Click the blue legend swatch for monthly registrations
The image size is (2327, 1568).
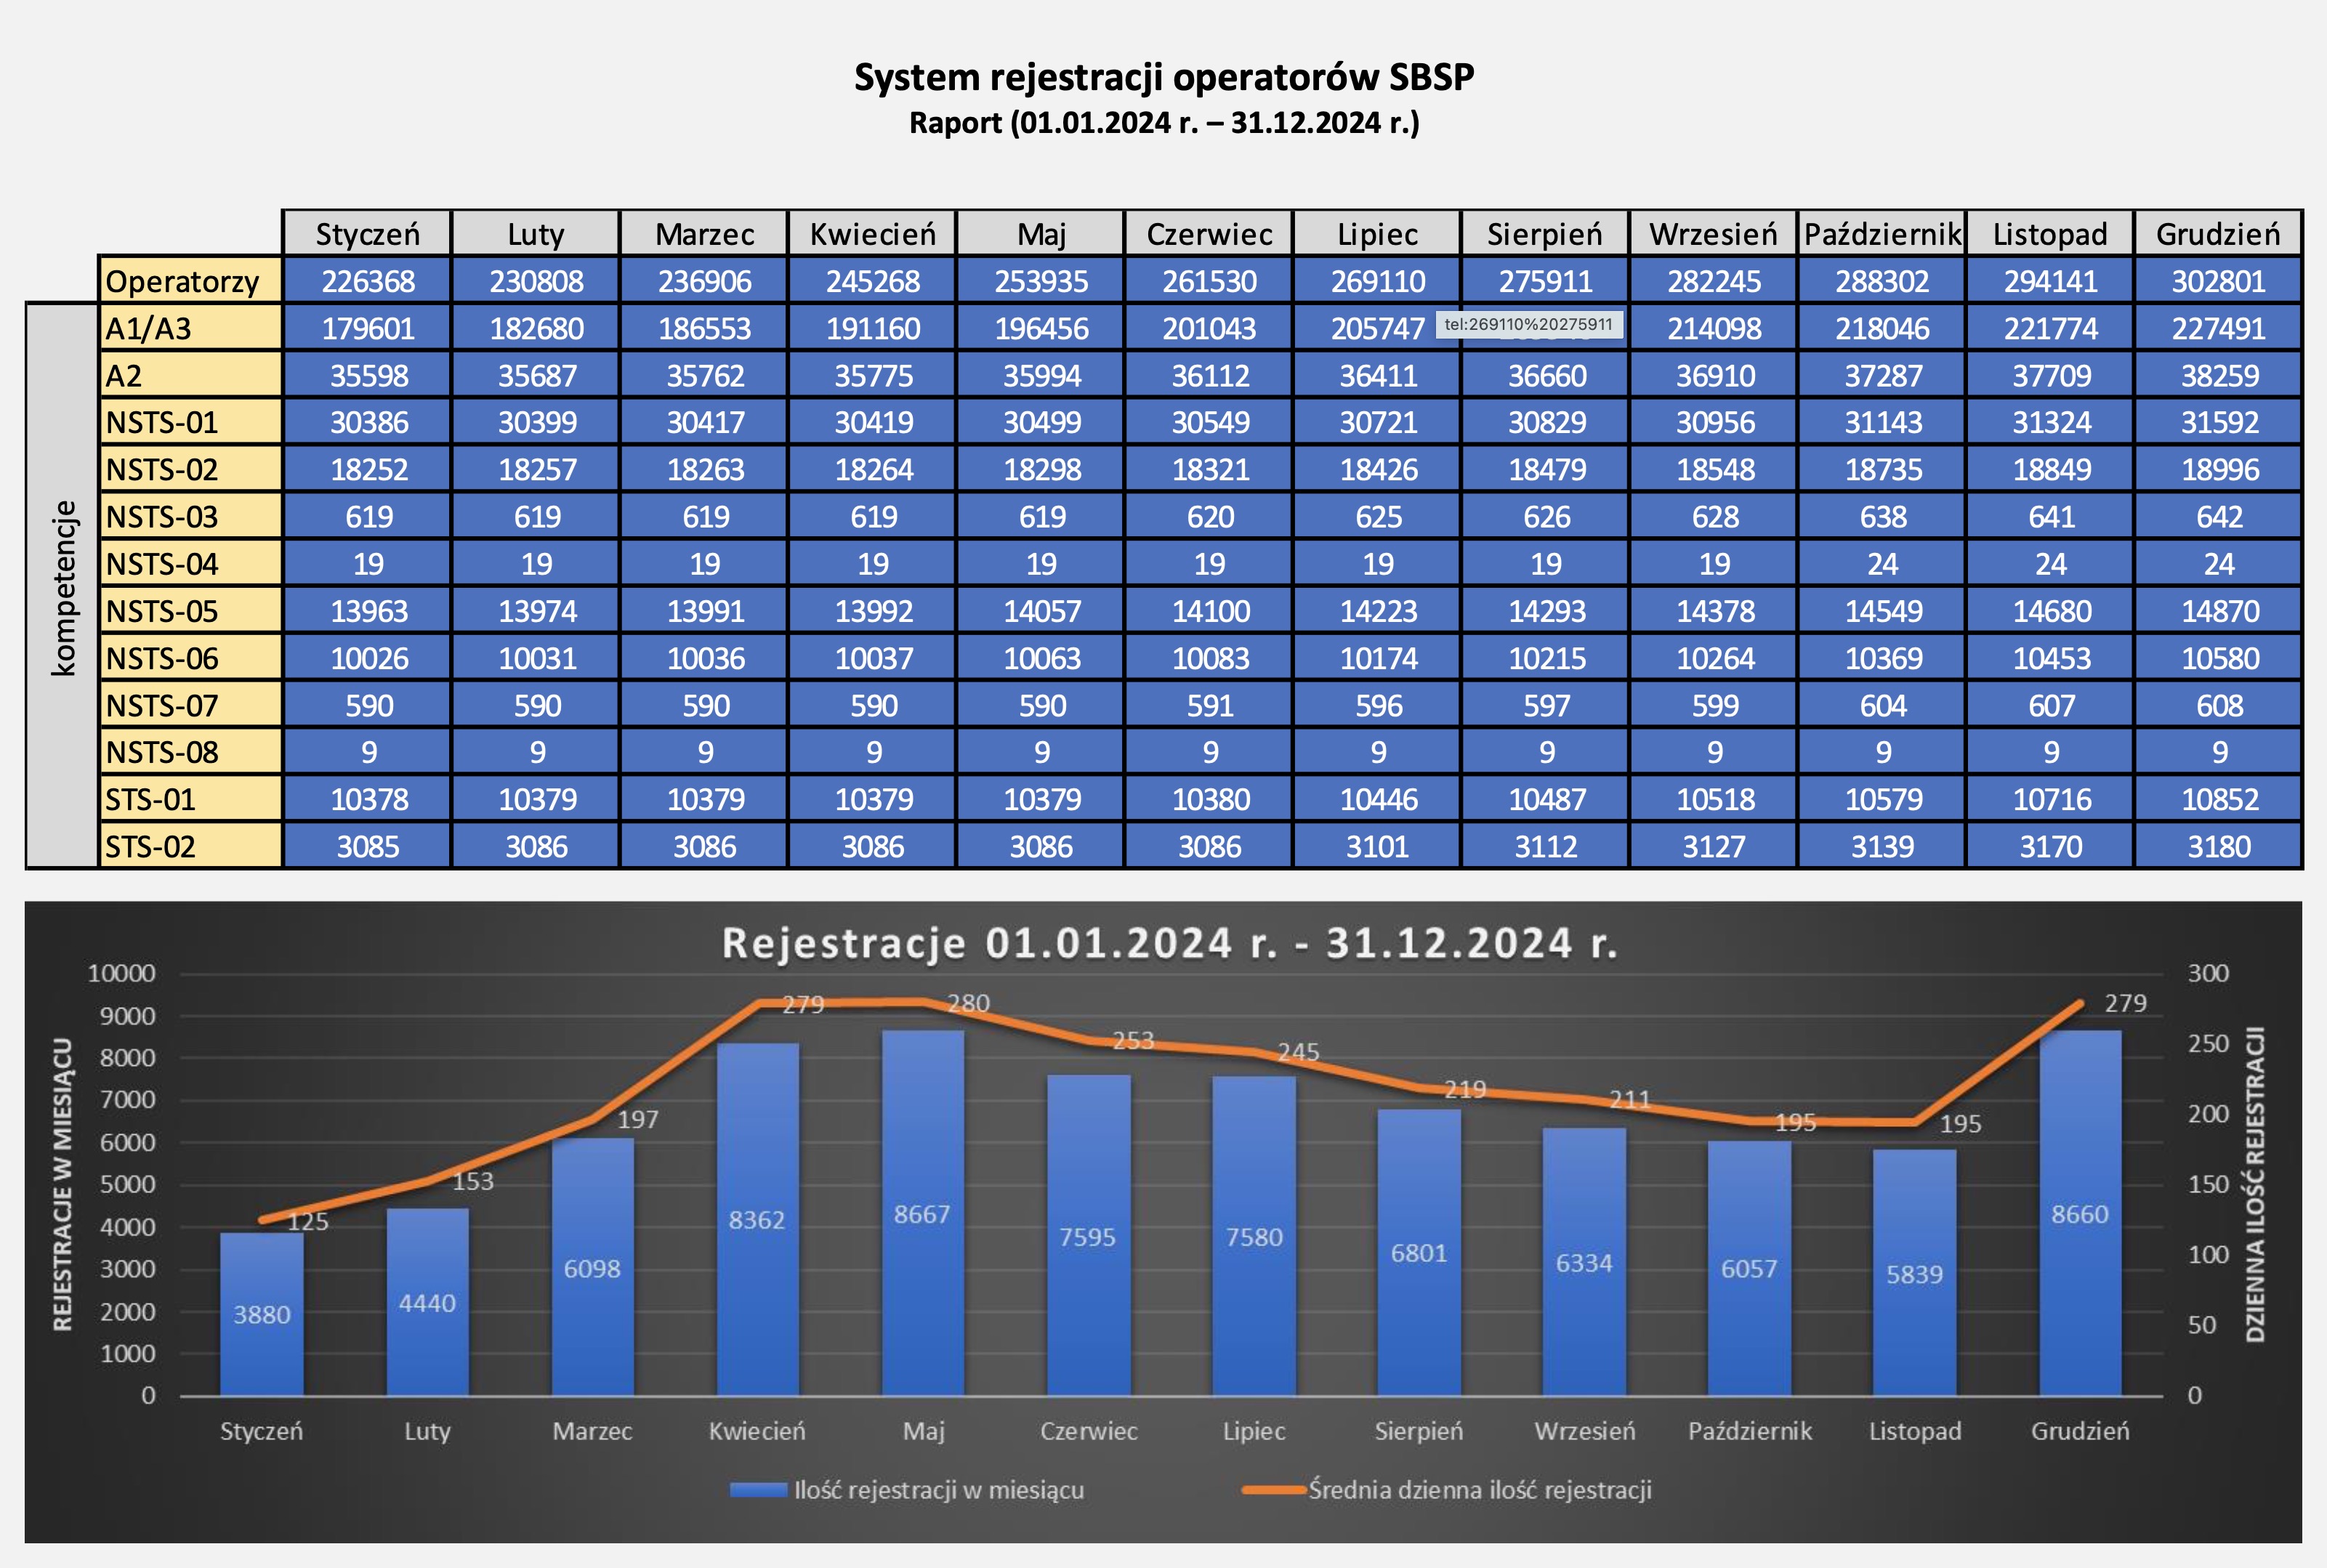[x=758, y=1490]
